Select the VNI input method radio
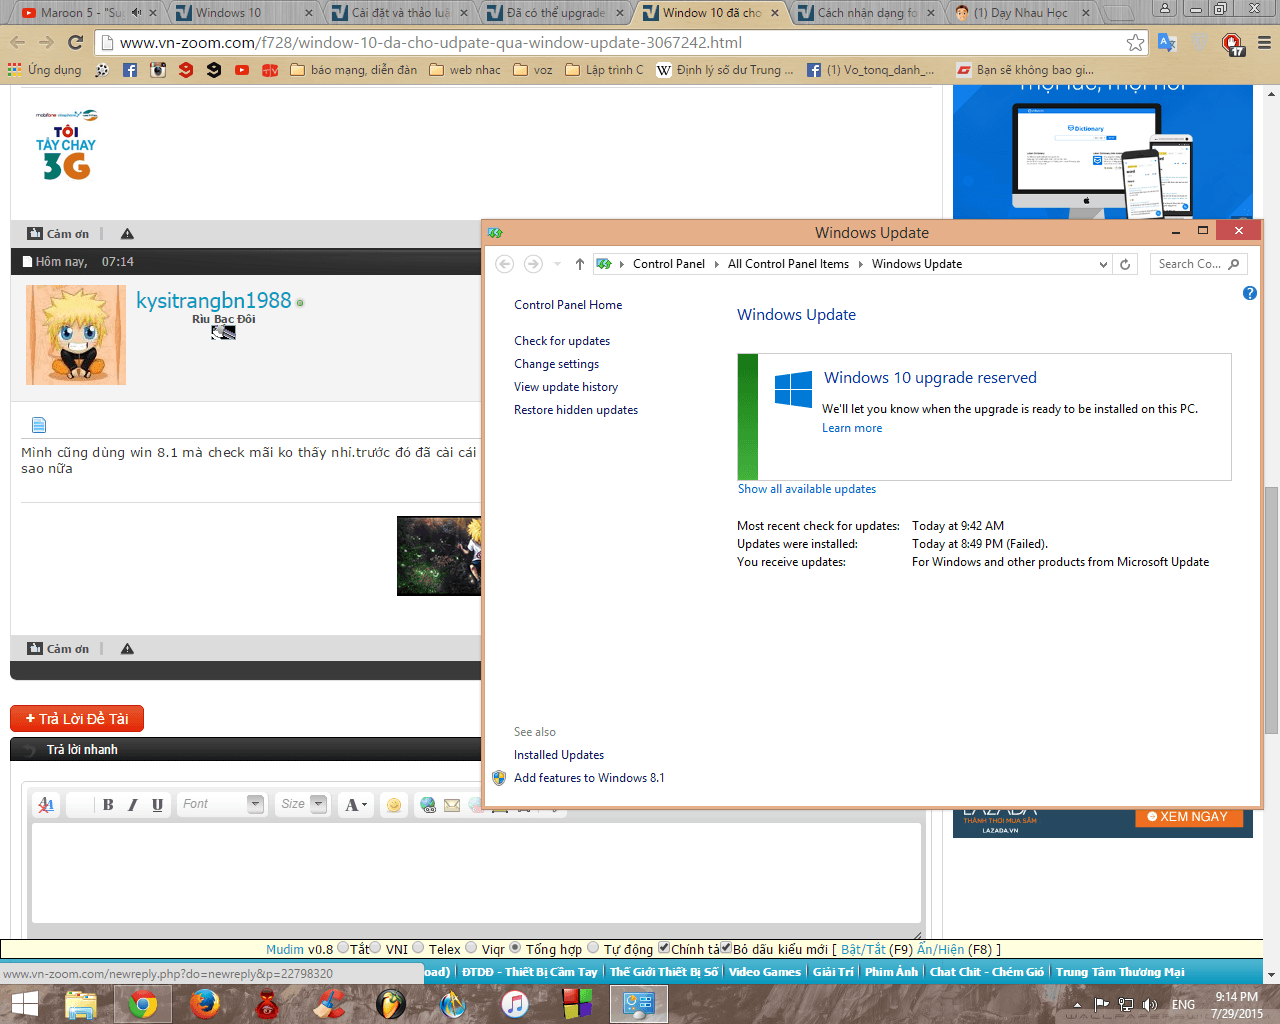This screenshot has height=1024, width=1280. coord(376,948)
